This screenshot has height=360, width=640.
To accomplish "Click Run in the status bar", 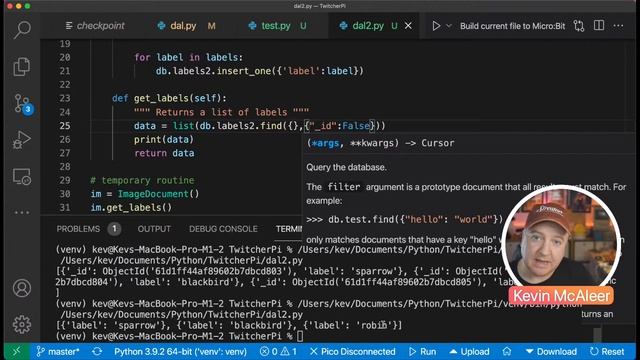I will click(x=422, y=351).
